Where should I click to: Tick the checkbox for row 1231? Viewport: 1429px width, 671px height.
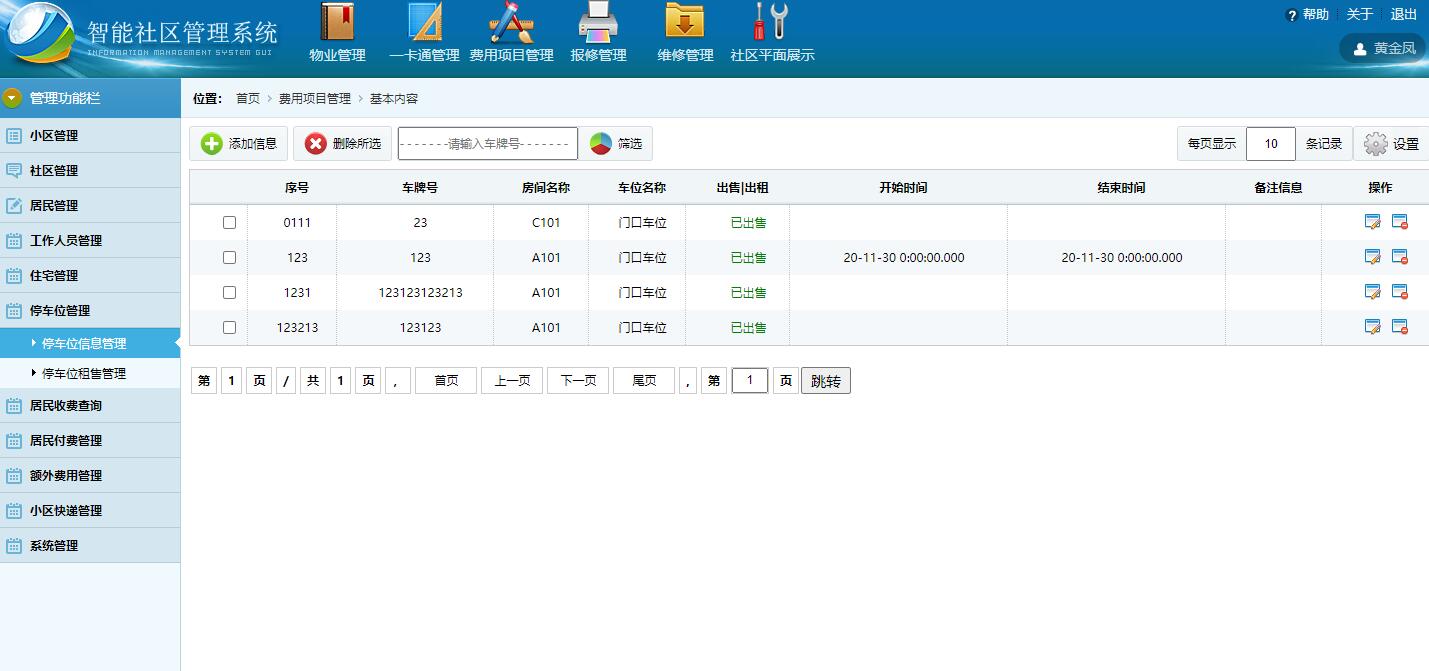[229, 293]
